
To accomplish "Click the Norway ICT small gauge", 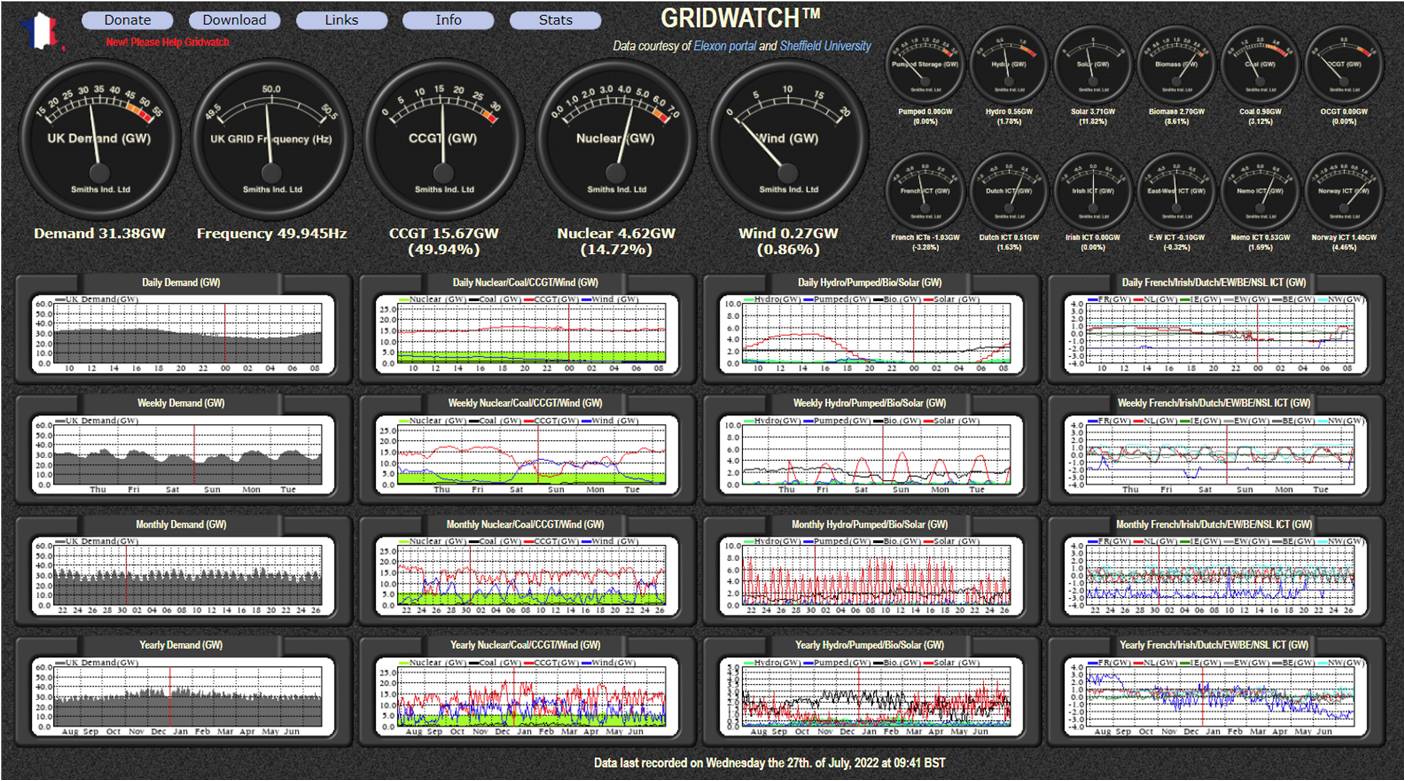I will point(1345,191).
